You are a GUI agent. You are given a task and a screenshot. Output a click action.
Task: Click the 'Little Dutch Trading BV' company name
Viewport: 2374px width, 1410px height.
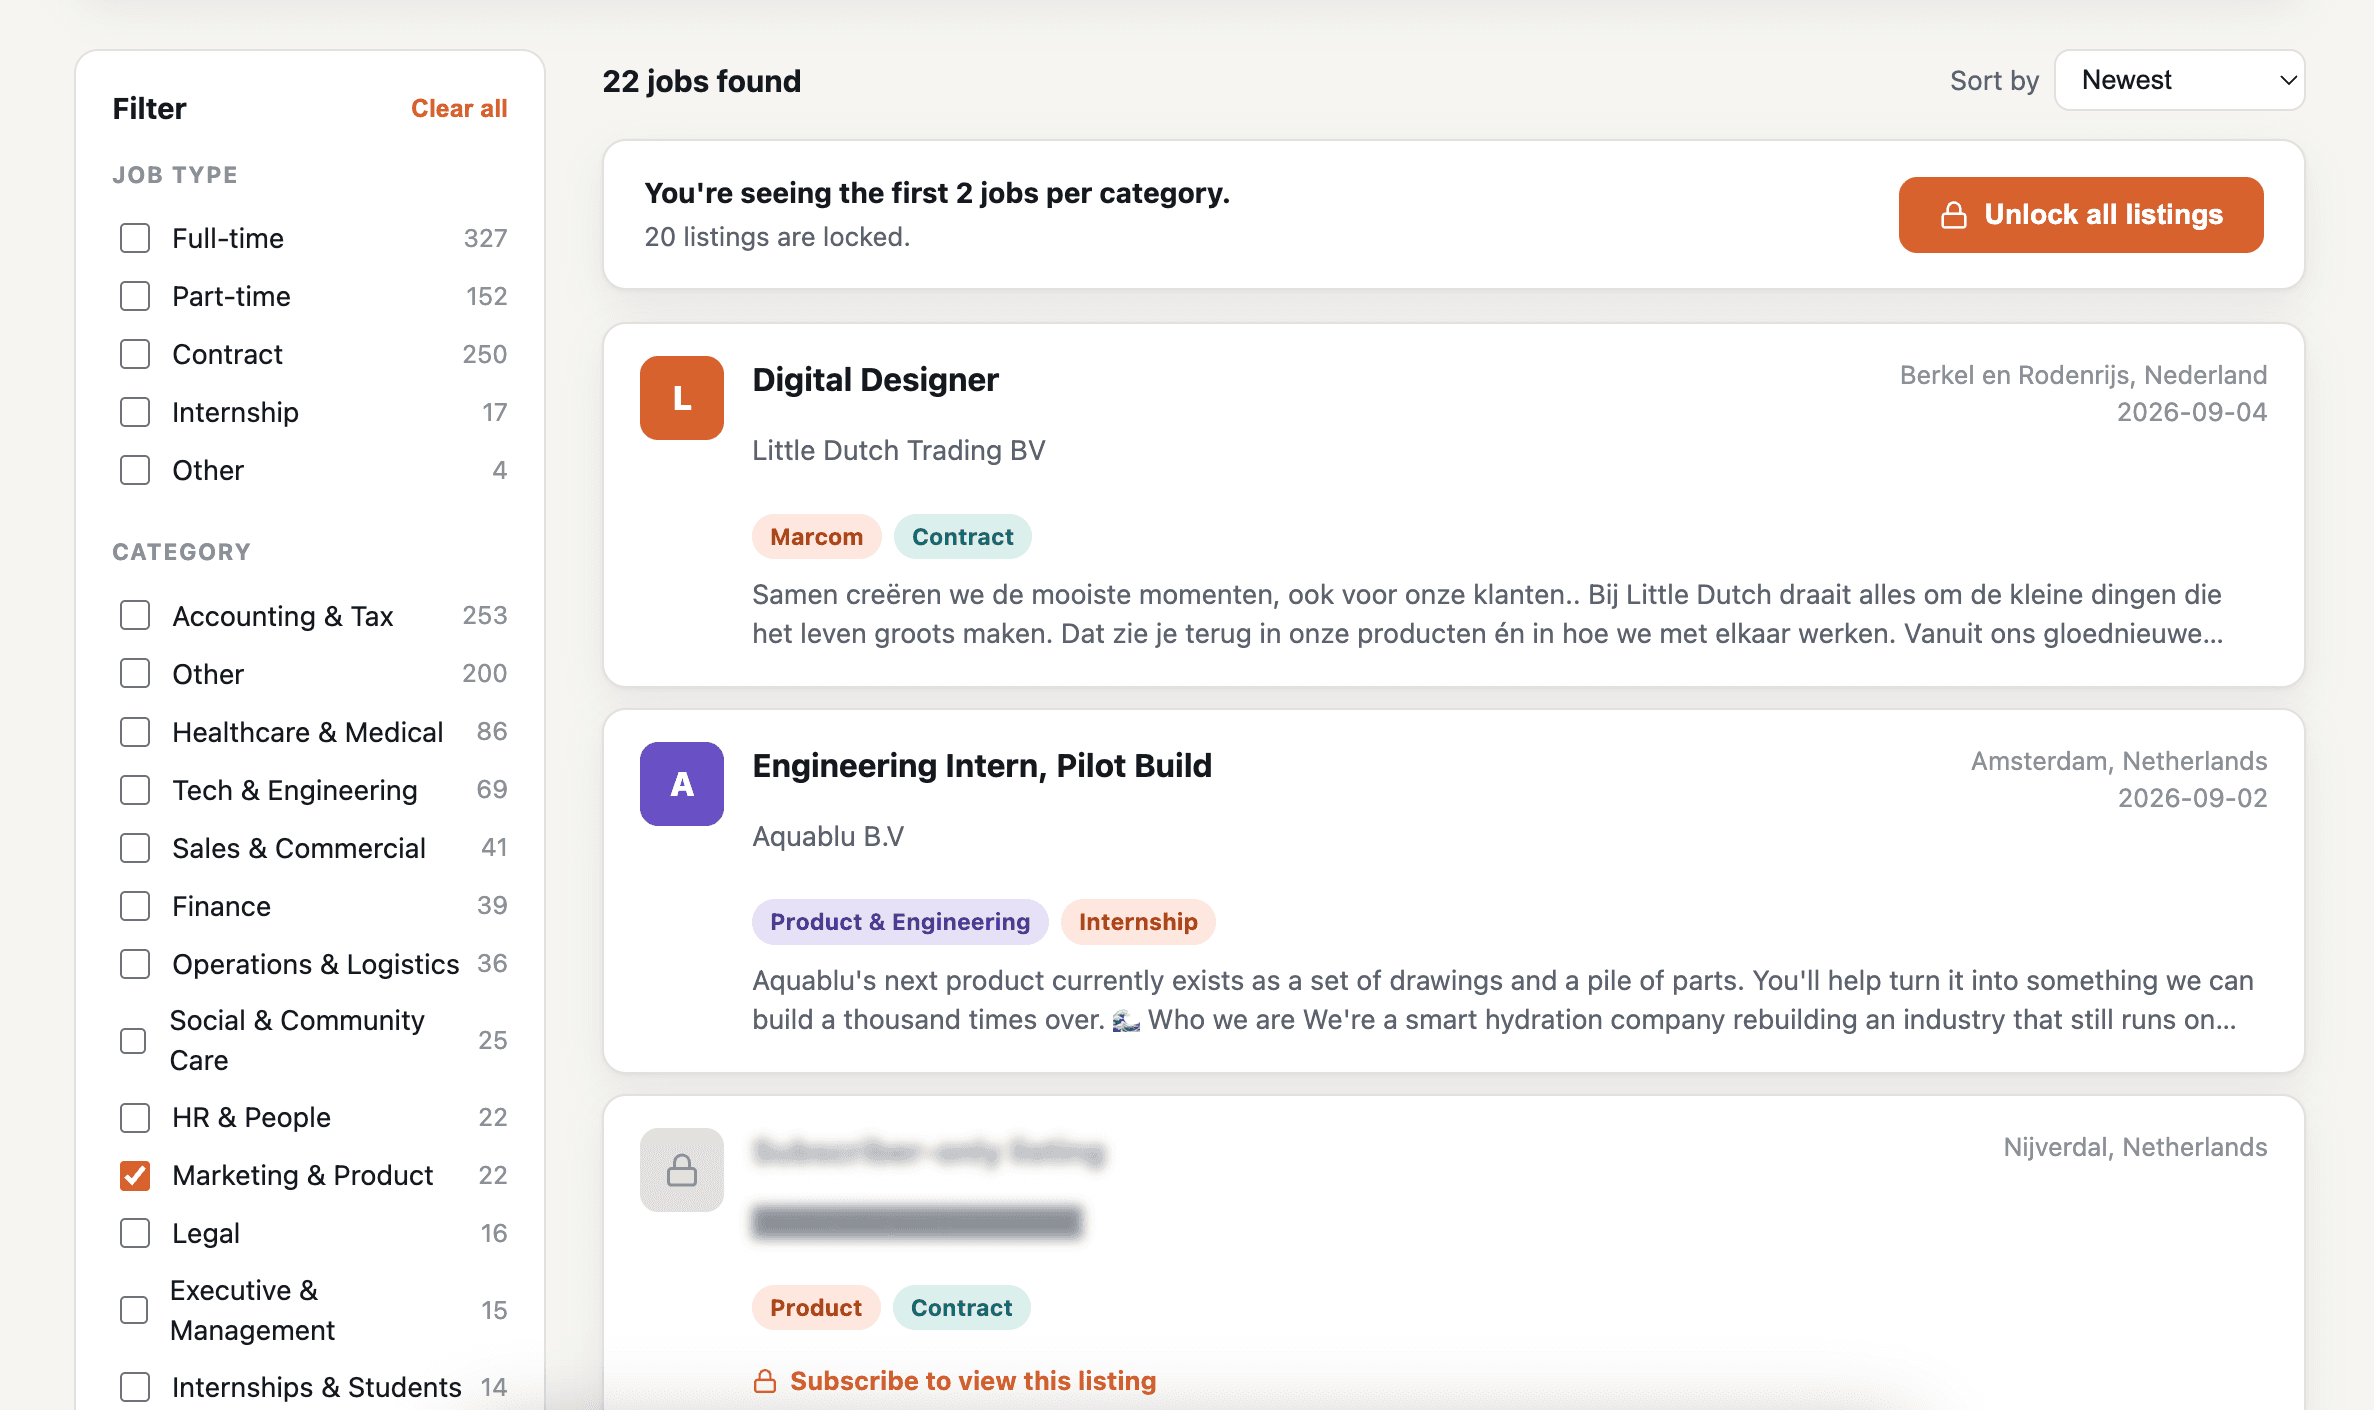899,450
